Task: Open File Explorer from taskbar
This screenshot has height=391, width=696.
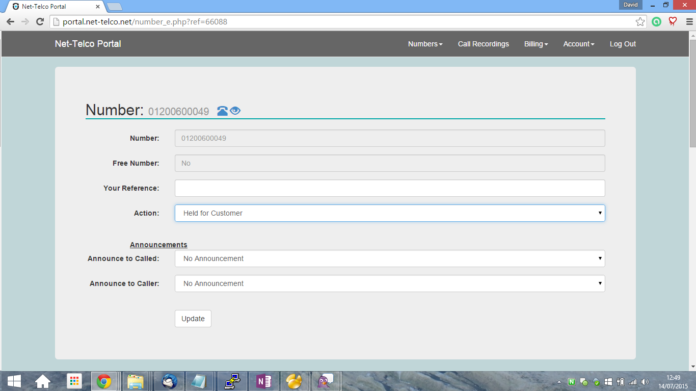Action: click(x=135, y=381)
